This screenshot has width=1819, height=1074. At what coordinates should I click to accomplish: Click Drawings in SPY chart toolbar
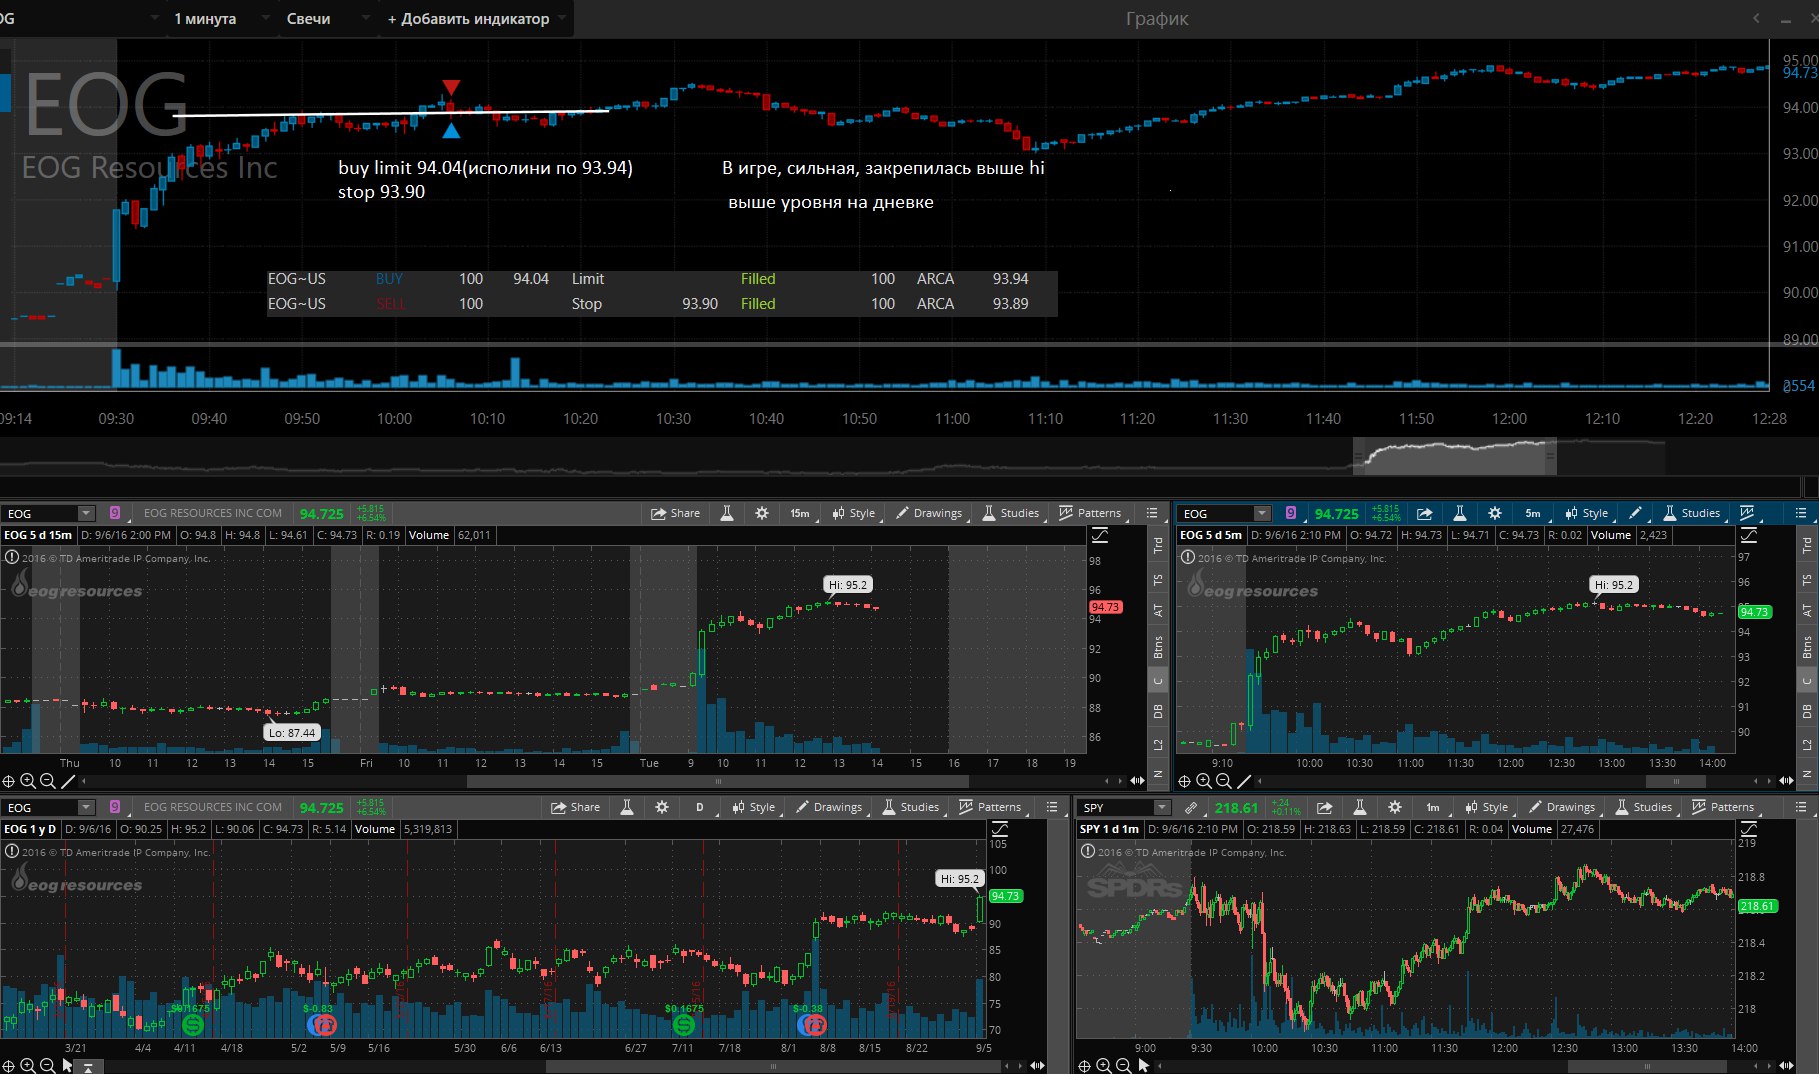(x=1561, y=807)
